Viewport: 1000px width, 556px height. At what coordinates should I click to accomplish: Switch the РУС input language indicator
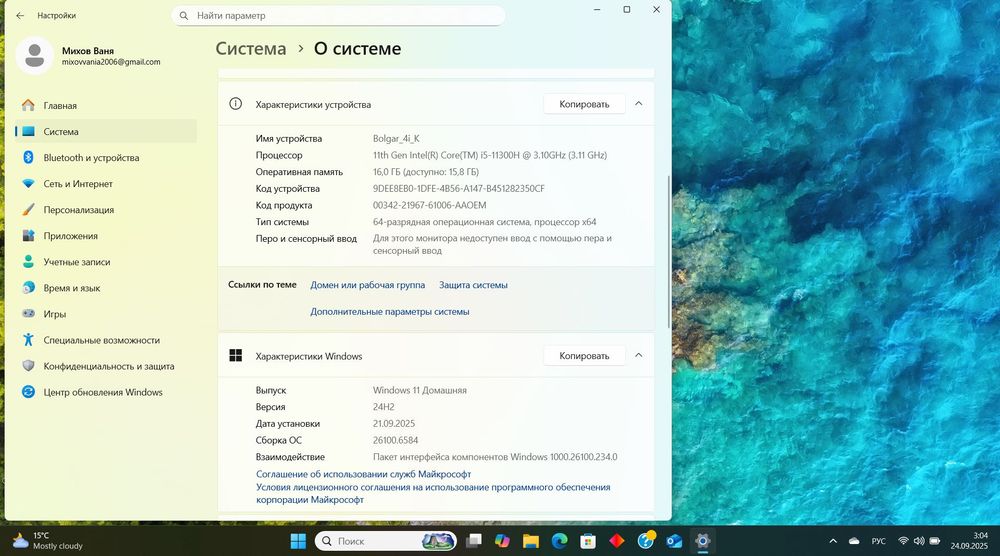pyautogui.click(x=879, y=541)
